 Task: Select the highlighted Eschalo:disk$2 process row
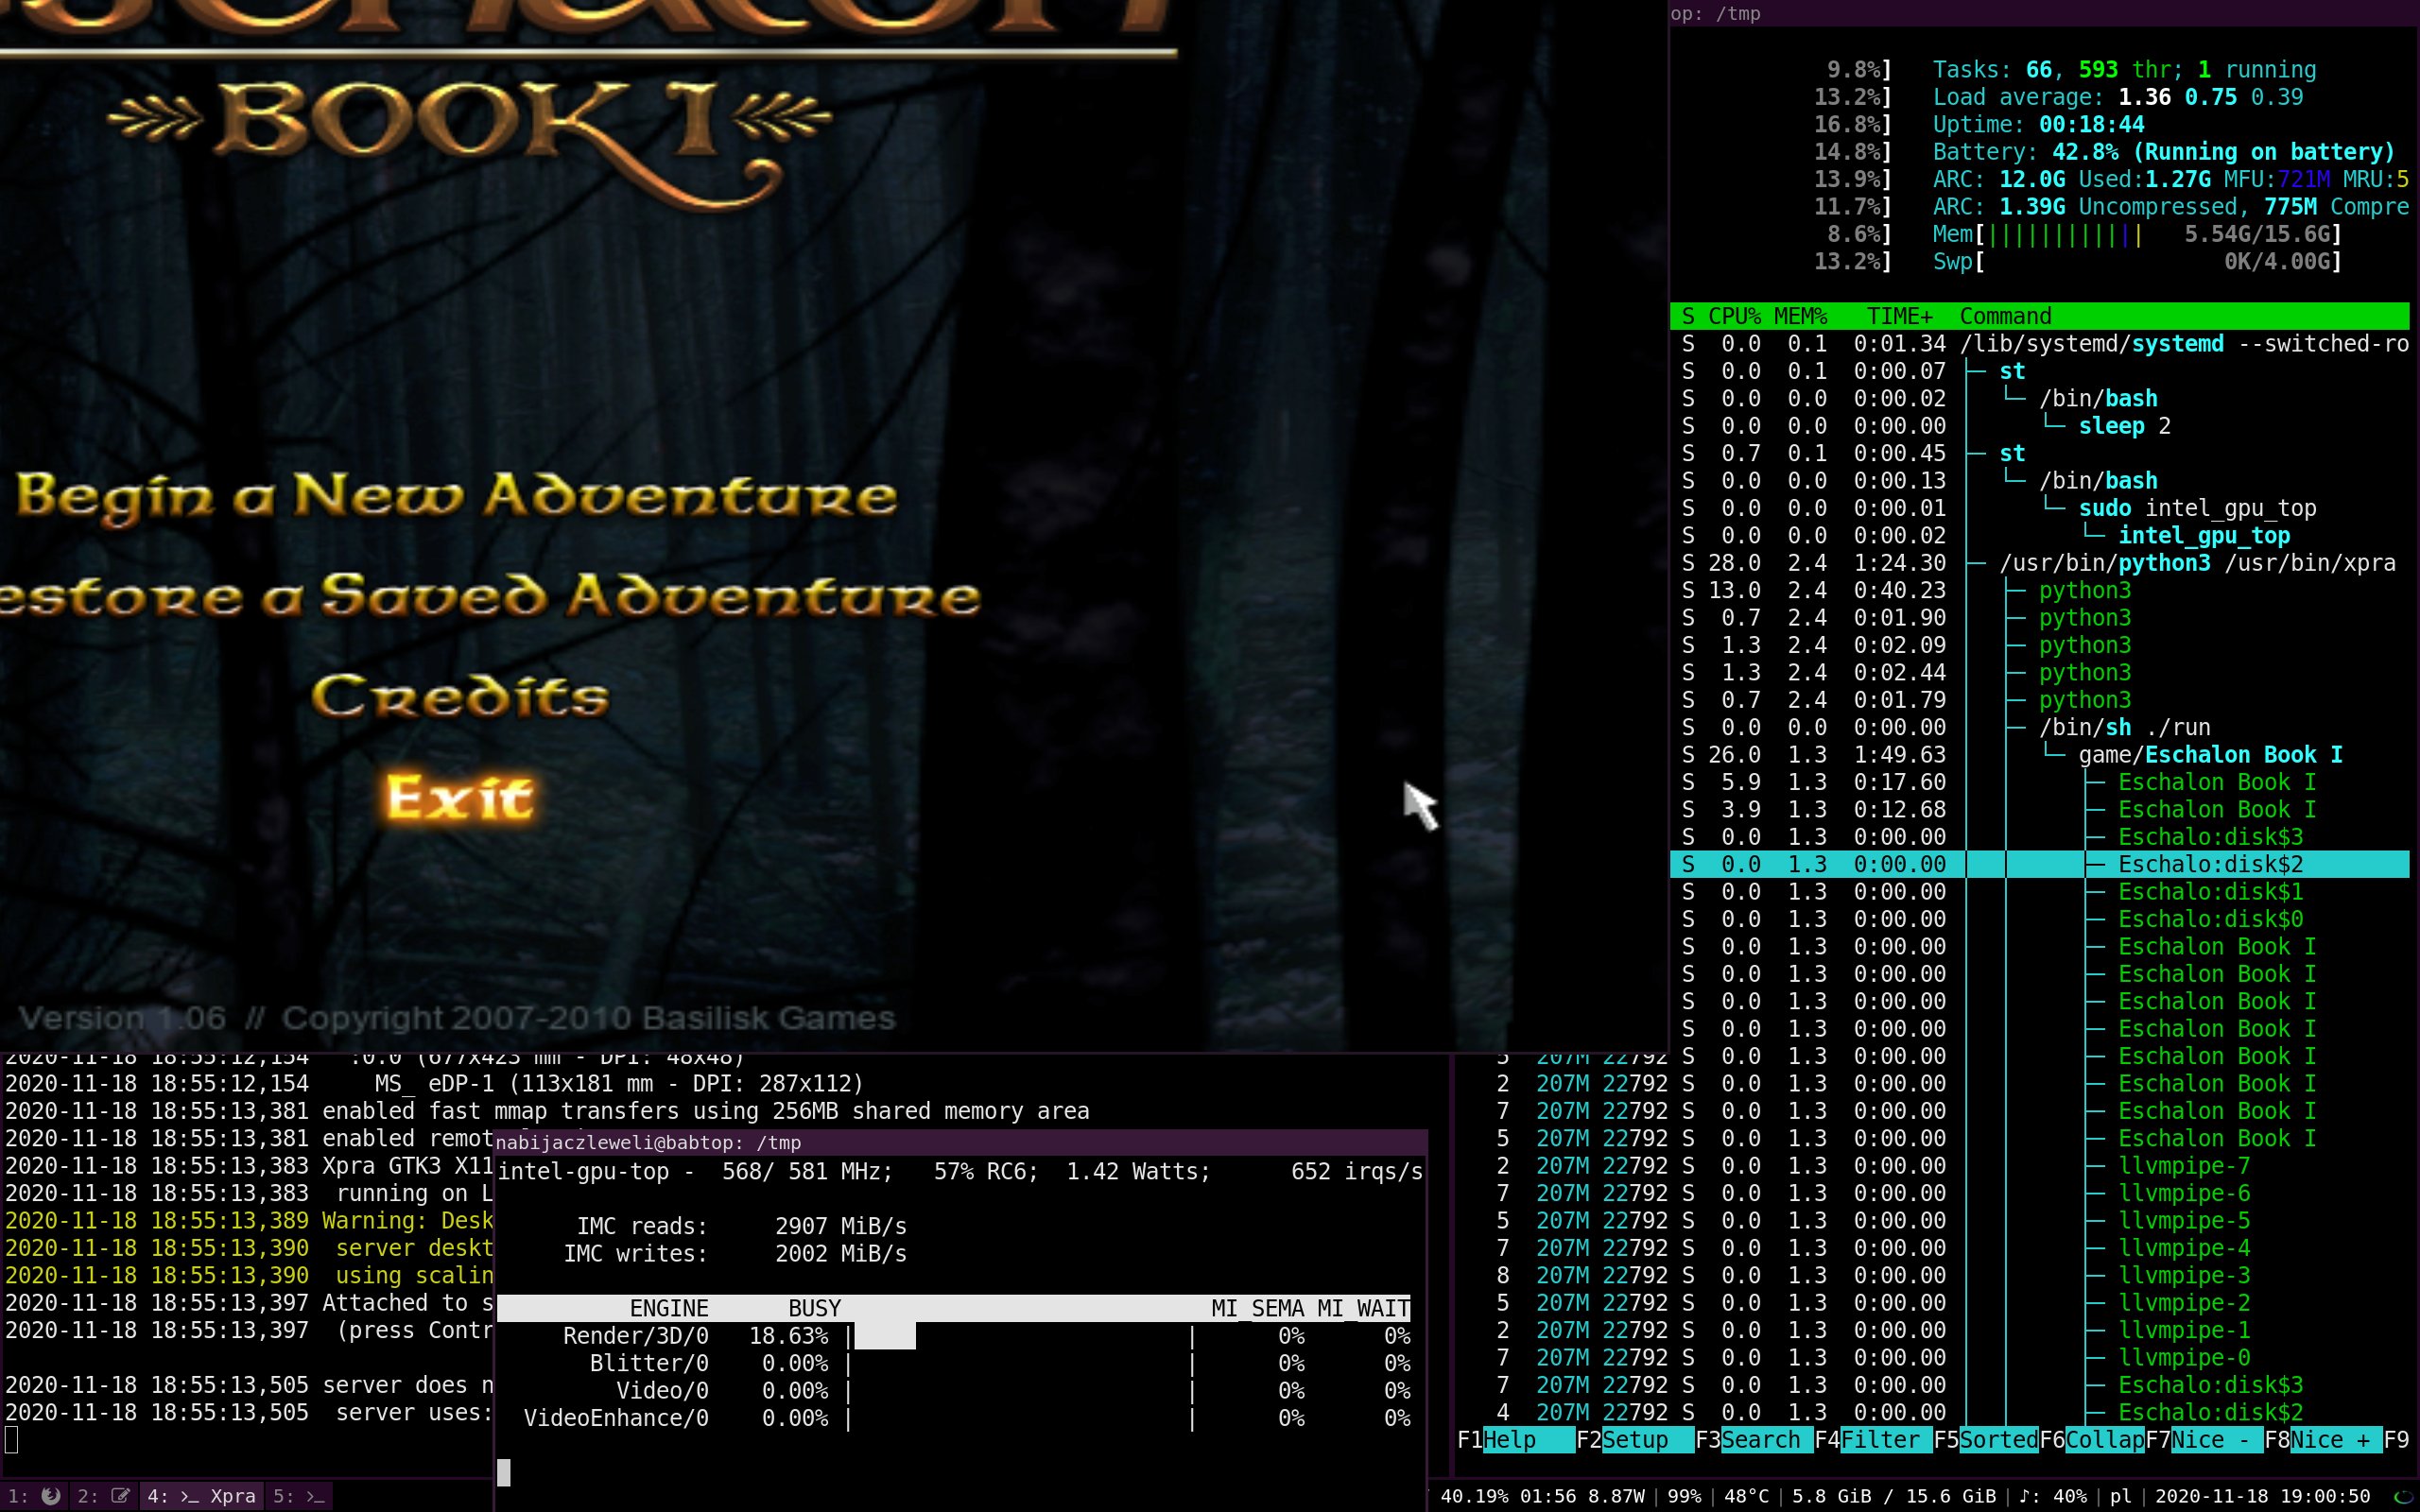pyautogui.click(x=2210, y=864)
